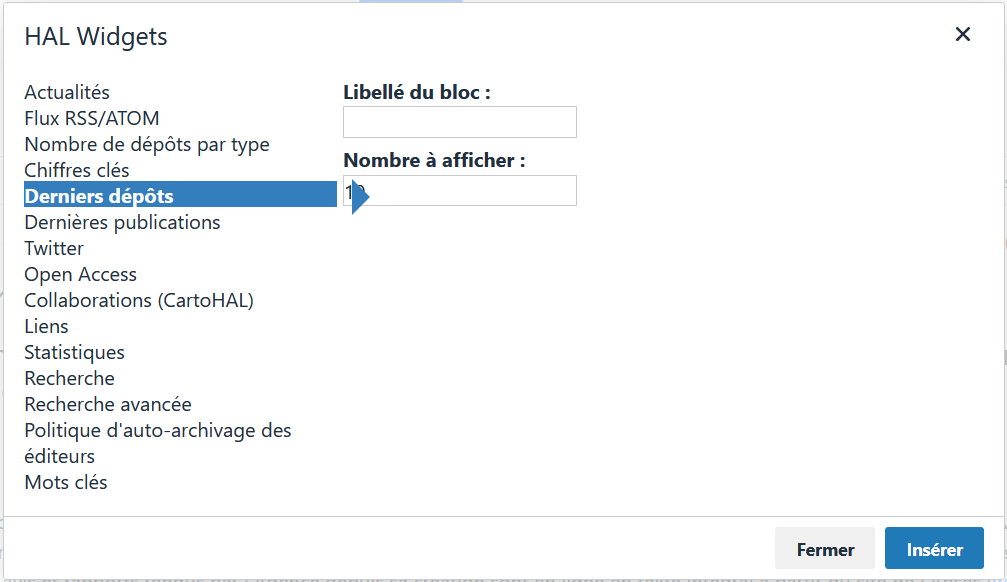Select the Actualités widget
Screen dimensions: 1007x582
(x=66, y=92)
